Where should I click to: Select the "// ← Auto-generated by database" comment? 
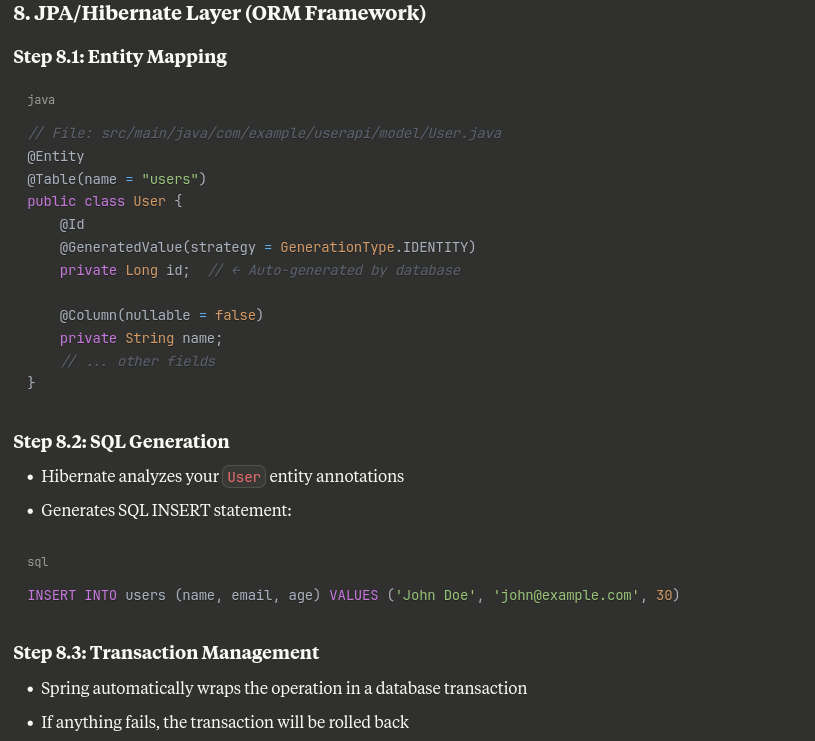point(334,270)
